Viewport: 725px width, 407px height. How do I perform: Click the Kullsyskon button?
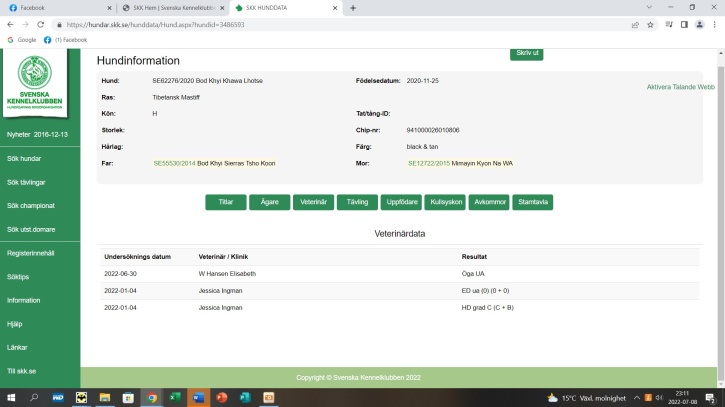(445, 202)
